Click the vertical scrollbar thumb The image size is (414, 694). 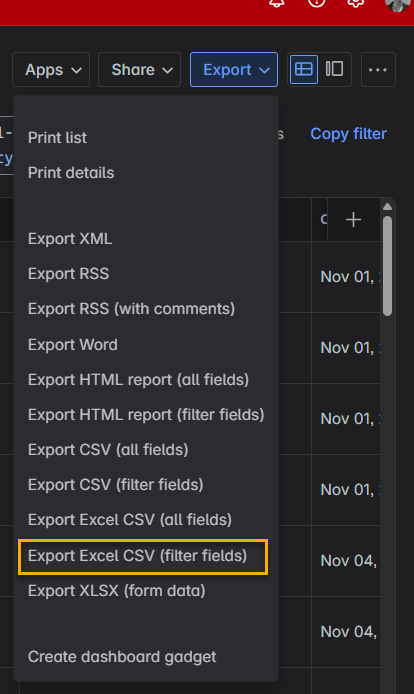pos(387,266)
